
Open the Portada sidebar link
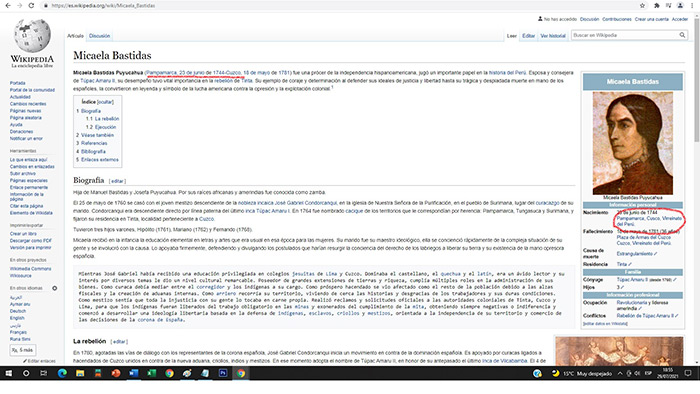click(x=18, y=83)
